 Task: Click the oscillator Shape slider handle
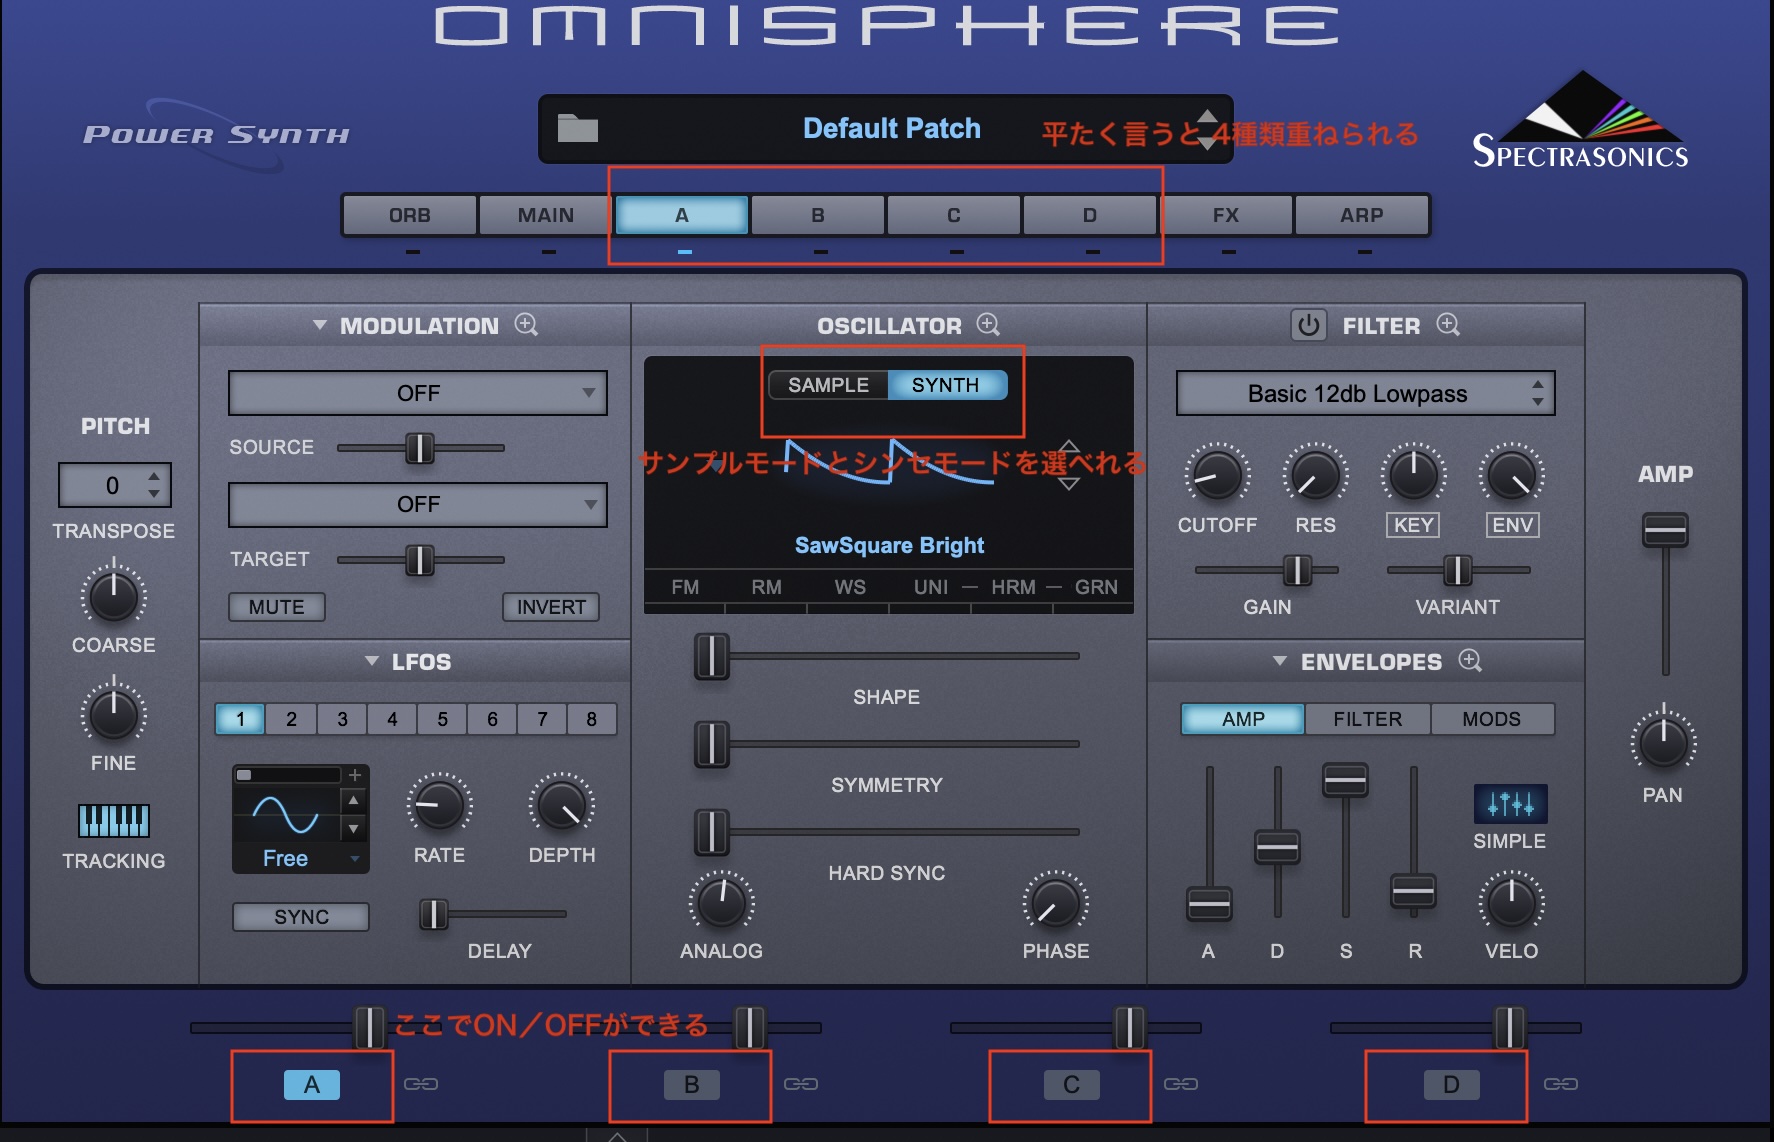point(711,656)
